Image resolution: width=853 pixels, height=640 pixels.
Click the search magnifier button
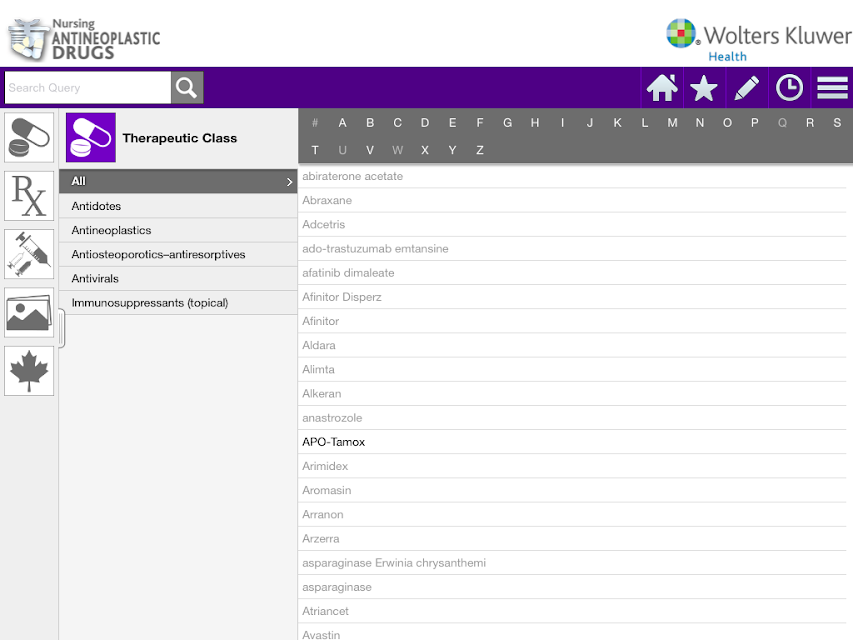tap(187, 88)
